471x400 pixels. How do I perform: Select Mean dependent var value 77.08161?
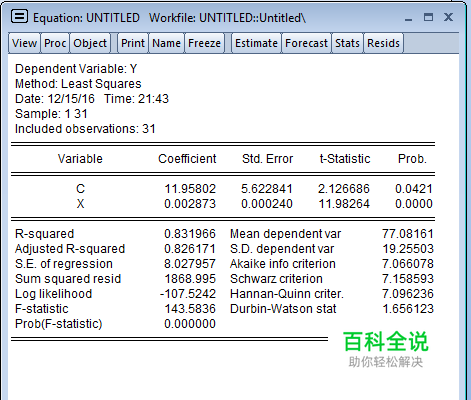(408, 234)
